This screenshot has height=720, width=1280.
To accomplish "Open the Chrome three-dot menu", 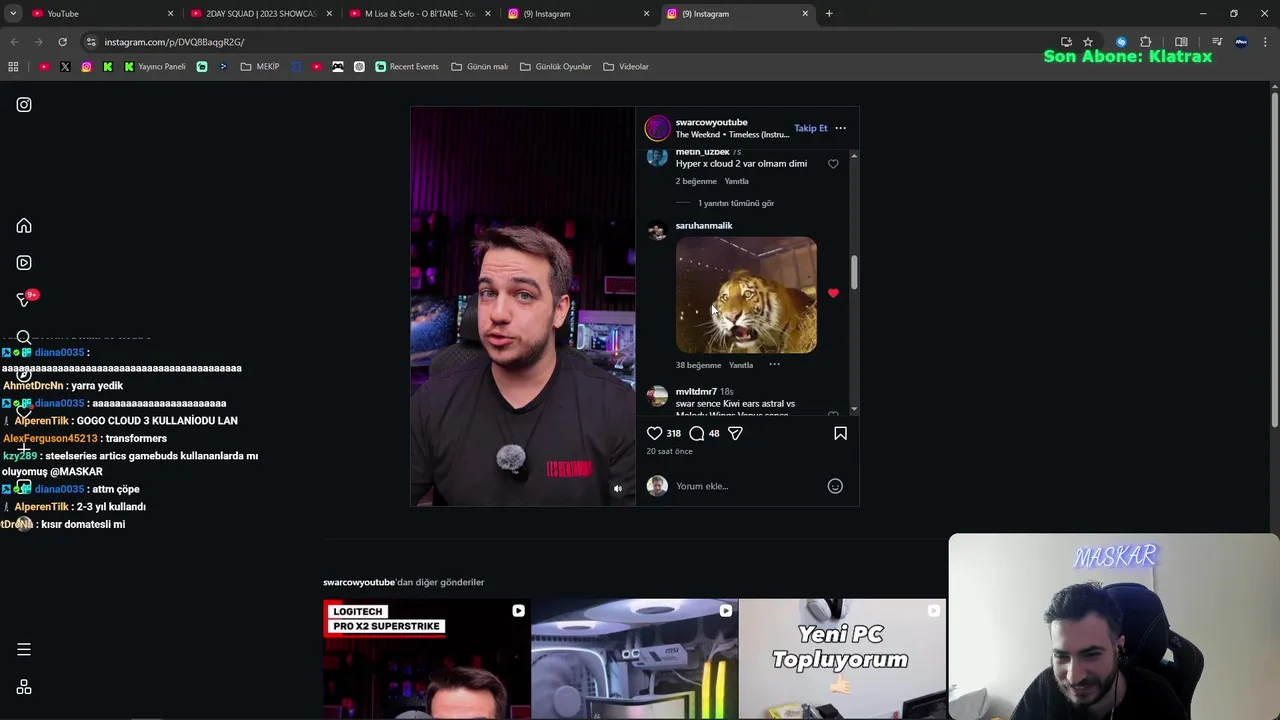I will (x=1266, y=42).
